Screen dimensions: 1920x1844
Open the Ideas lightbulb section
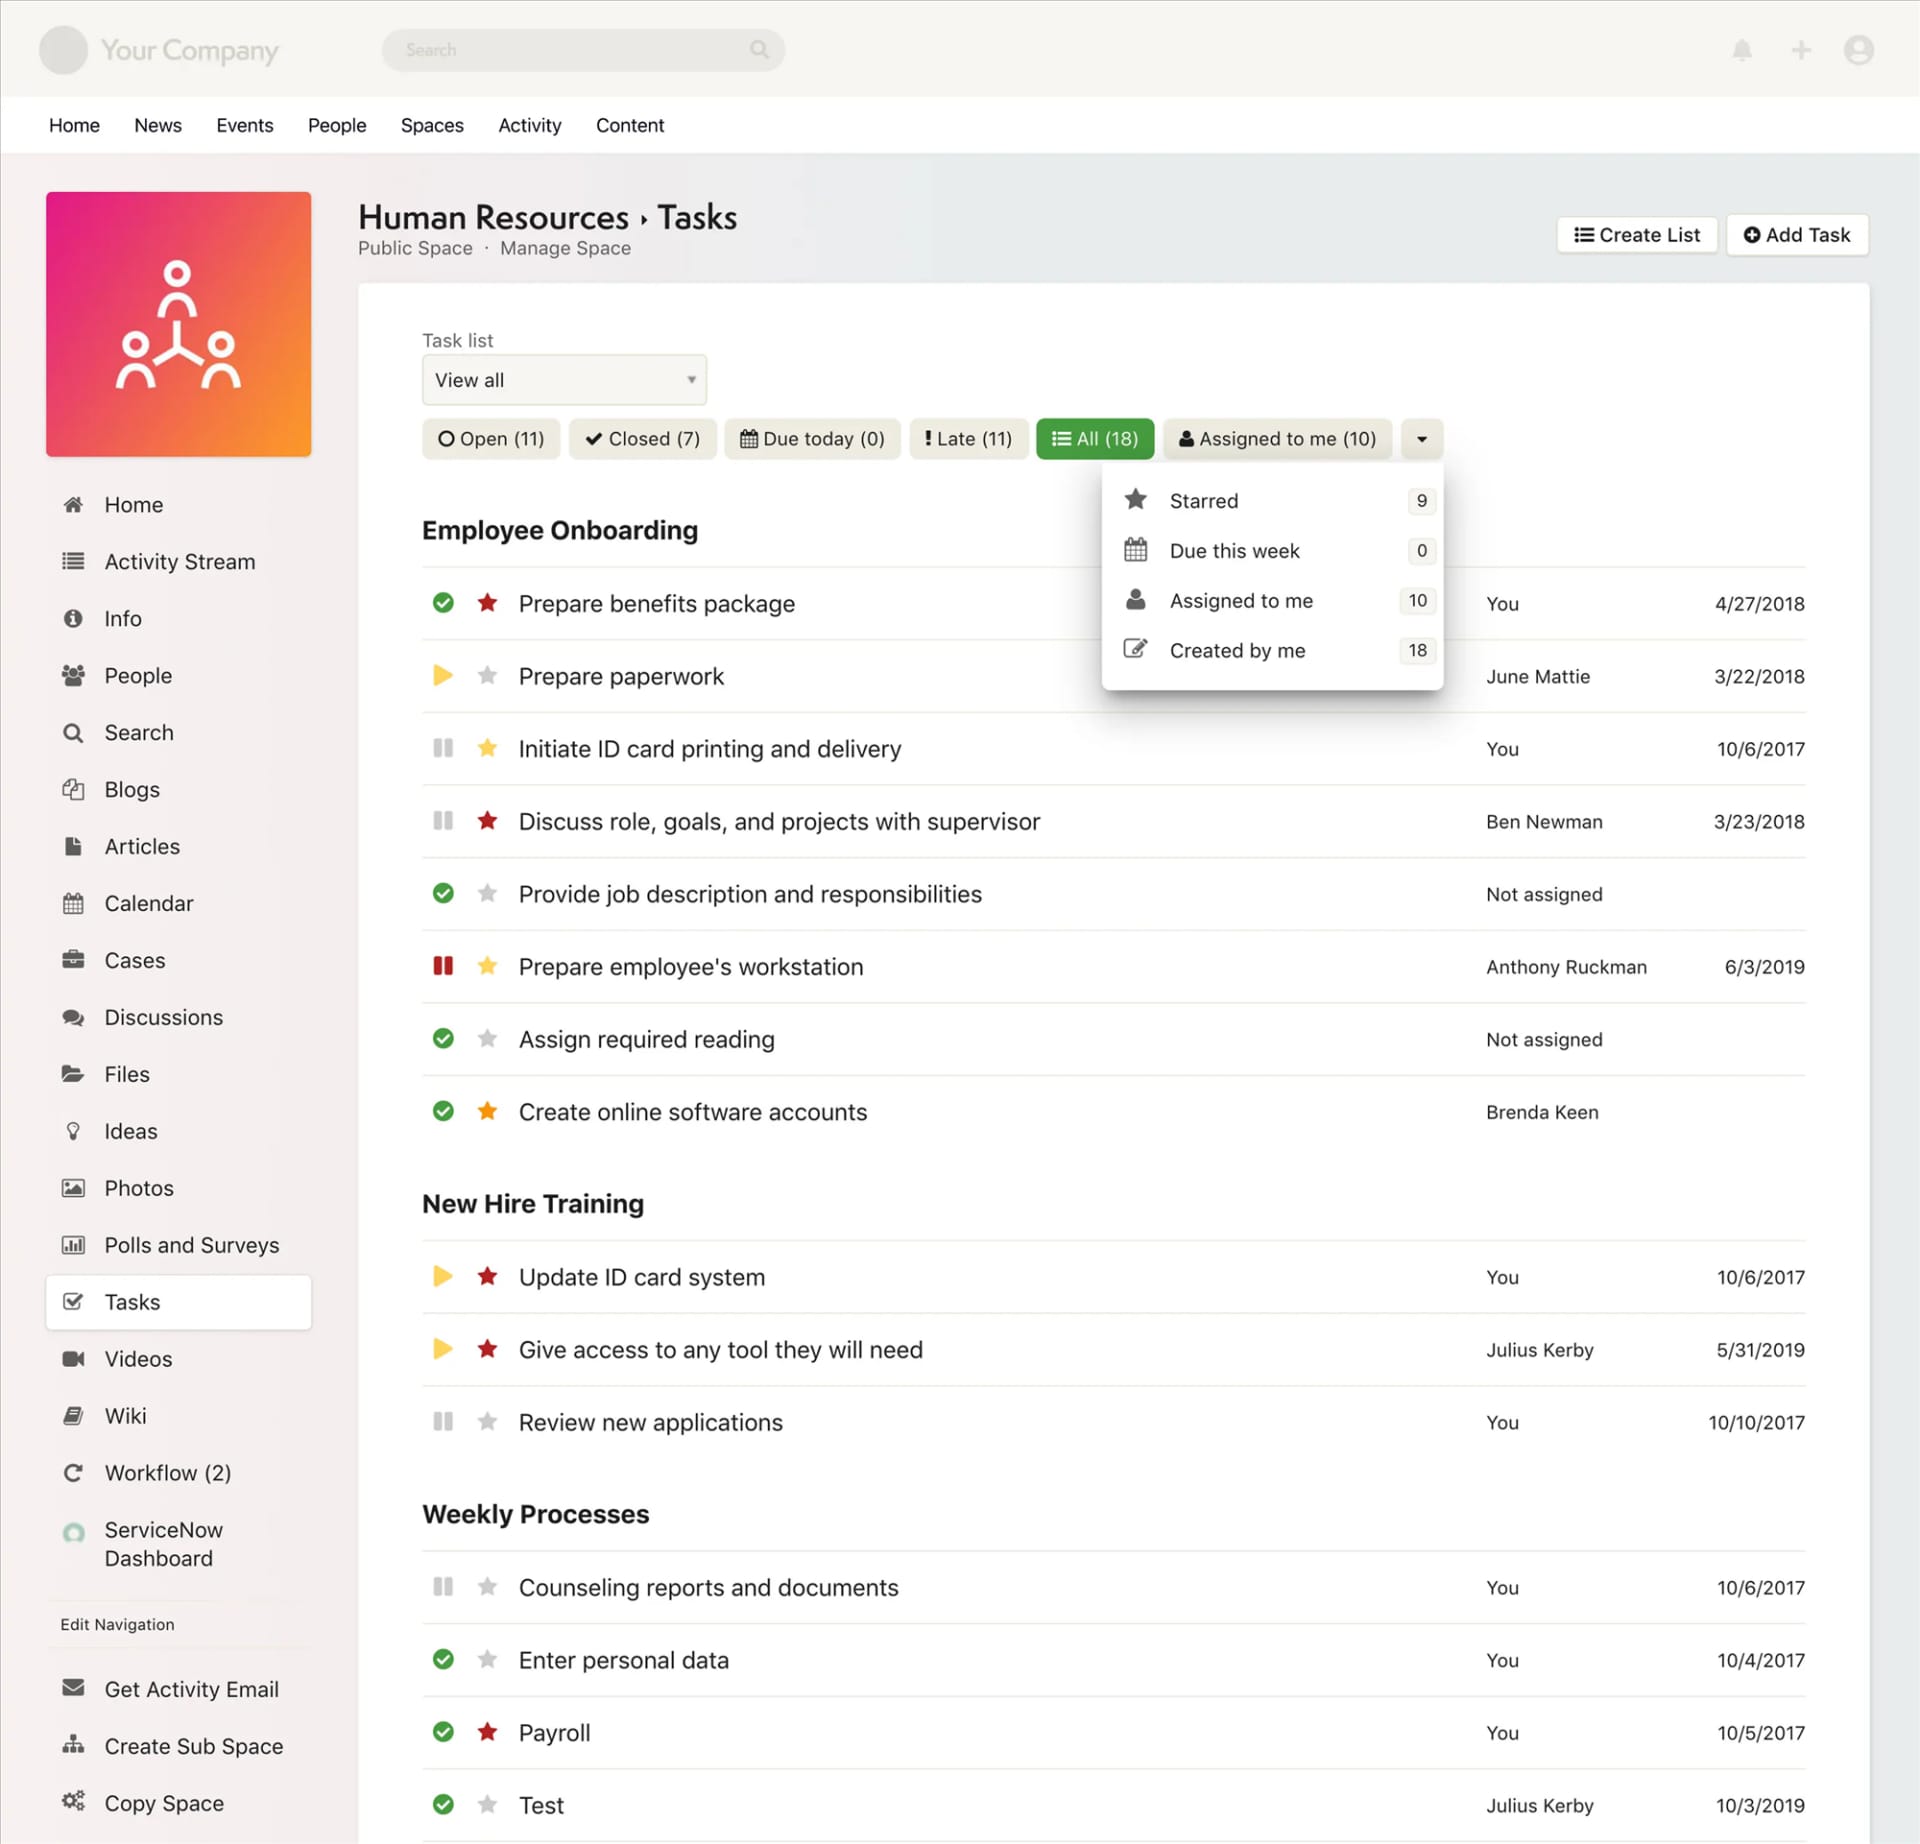[131, 1131]
